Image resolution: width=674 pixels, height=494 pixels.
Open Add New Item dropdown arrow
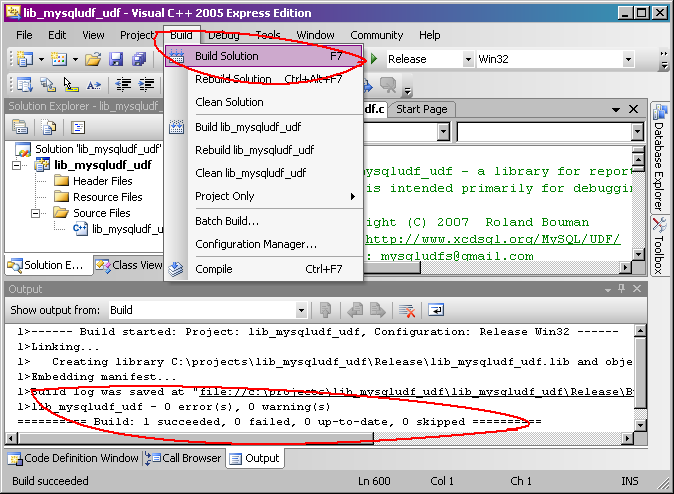point(75,59)
